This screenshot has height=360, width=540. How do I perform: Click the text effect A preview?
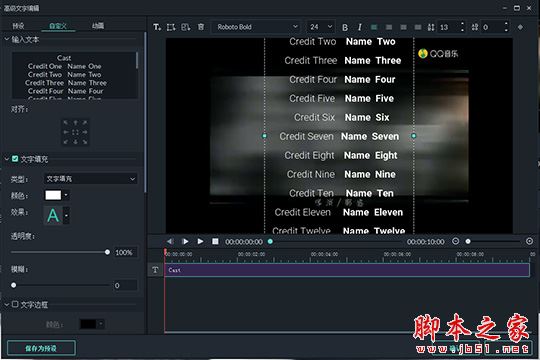tap(53, 216)
